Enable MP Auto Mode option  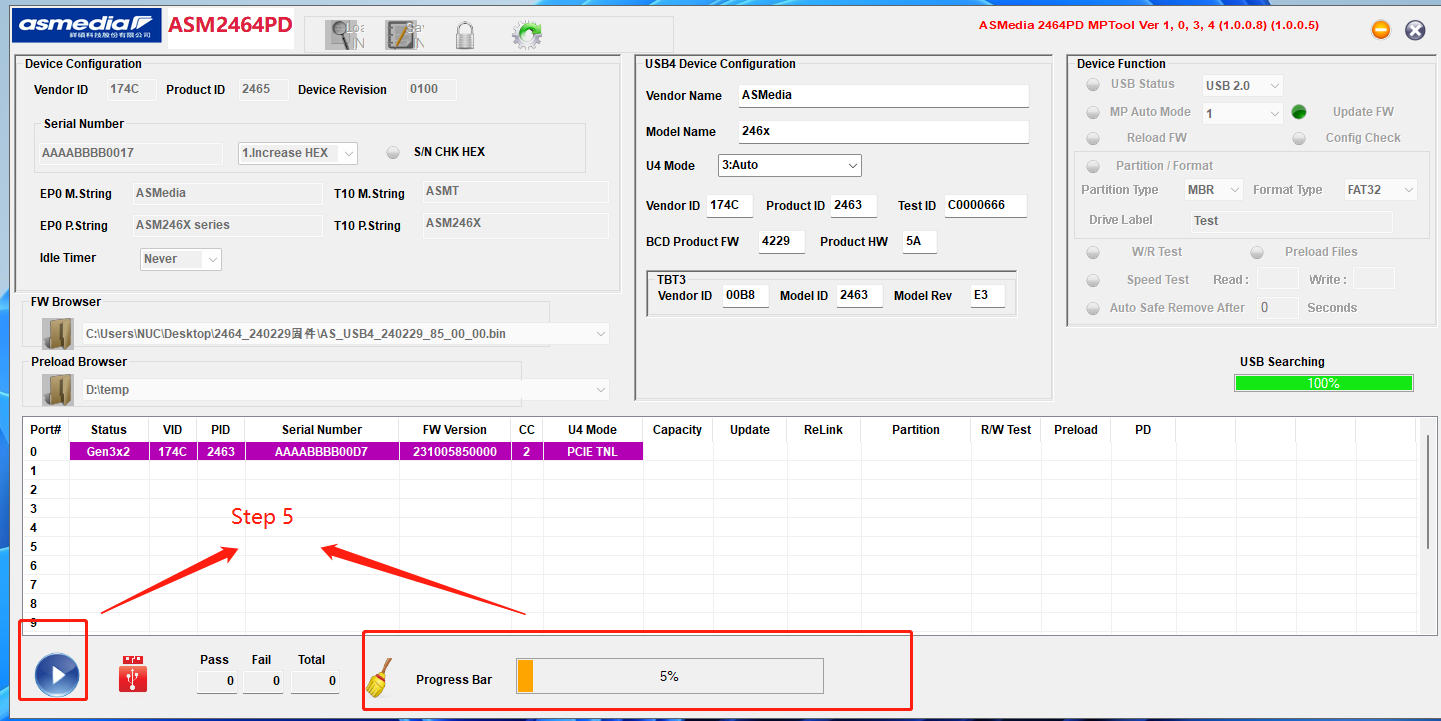1093,113
